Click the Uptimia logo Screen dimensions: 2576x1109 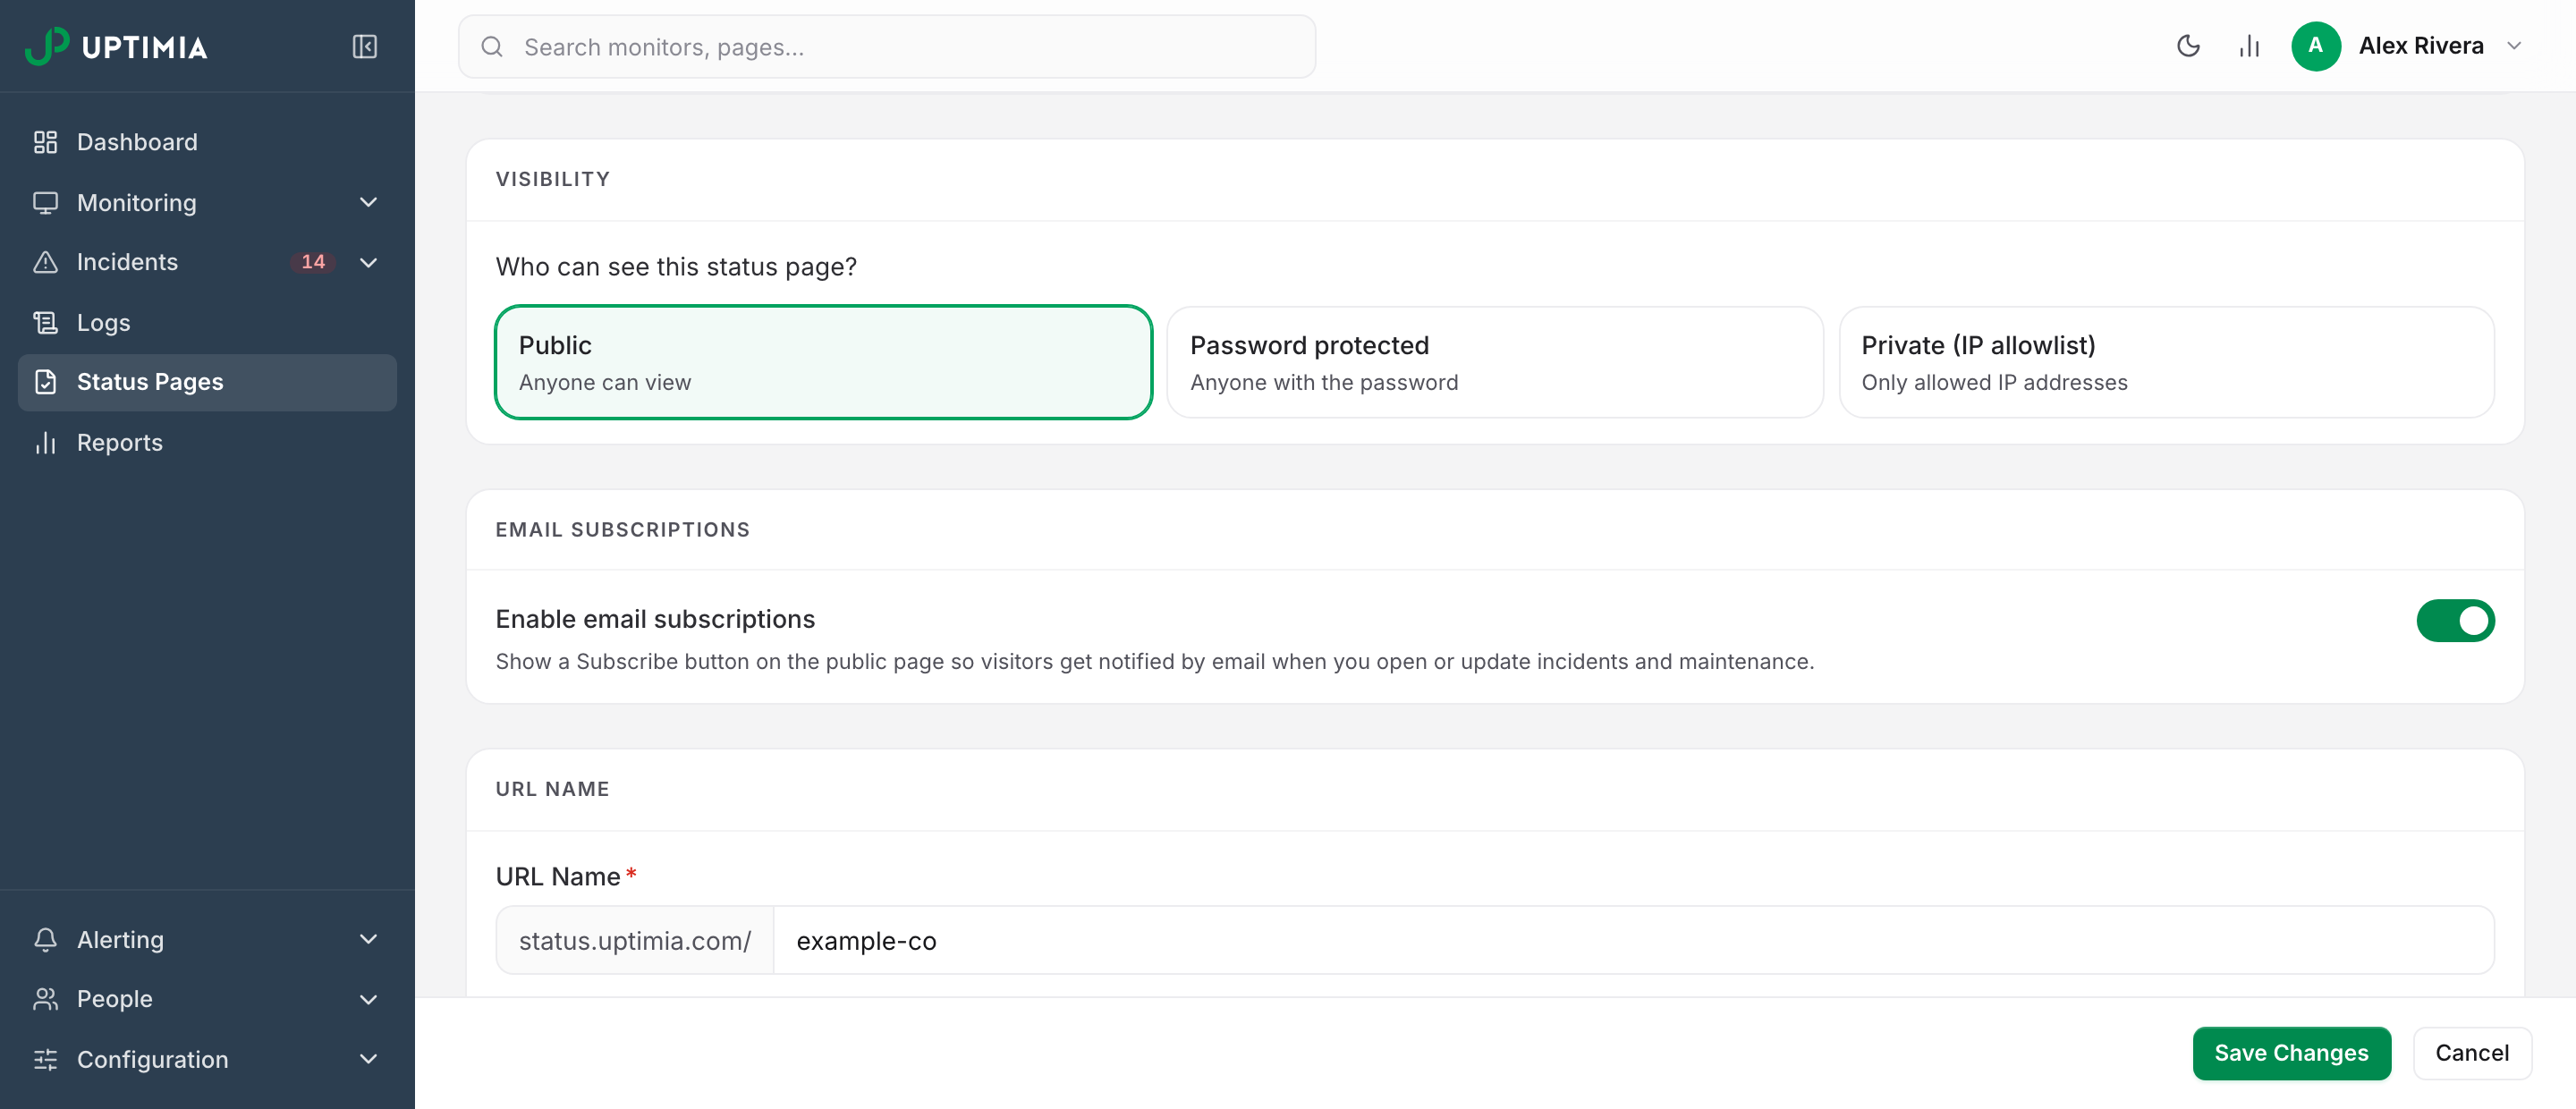(116, 46)
